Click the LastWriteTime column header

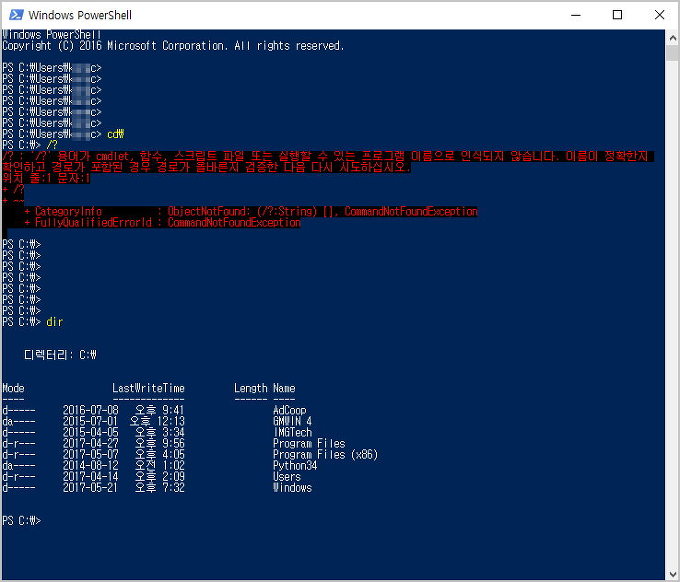pyautogui.click(x=148, y=388)
